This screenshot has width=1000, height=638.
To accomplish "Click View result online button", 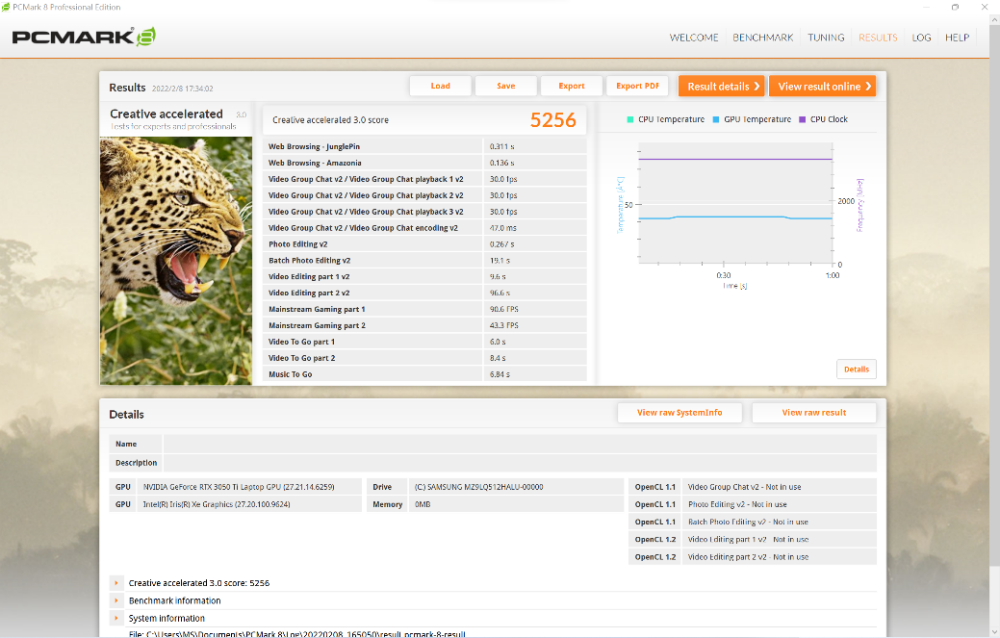I will click(x=822, y=86).
